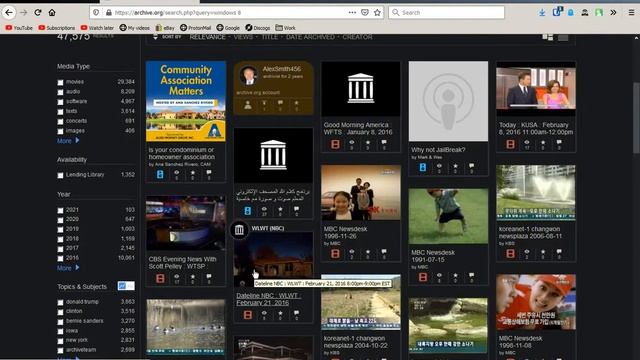Screen dimensions: 640x360
Task: Check the movies media type filter
Action: pyautogui.click(x=60, y=82)
